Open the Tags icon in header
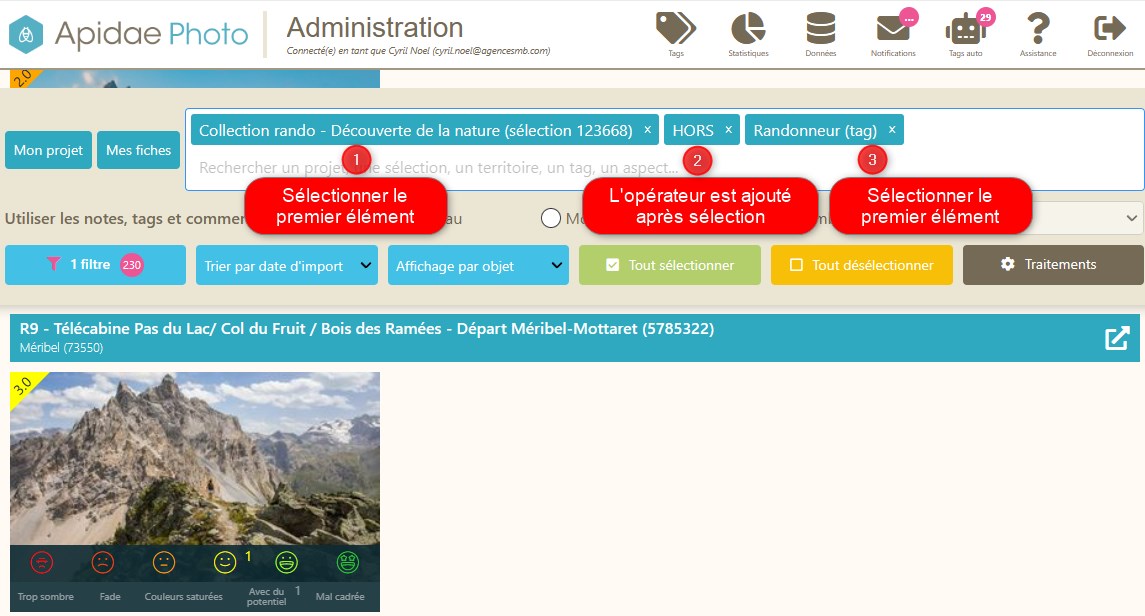The height and width of the screenshot is (616, 1145). pyautogui.click(x=675, y=28)
